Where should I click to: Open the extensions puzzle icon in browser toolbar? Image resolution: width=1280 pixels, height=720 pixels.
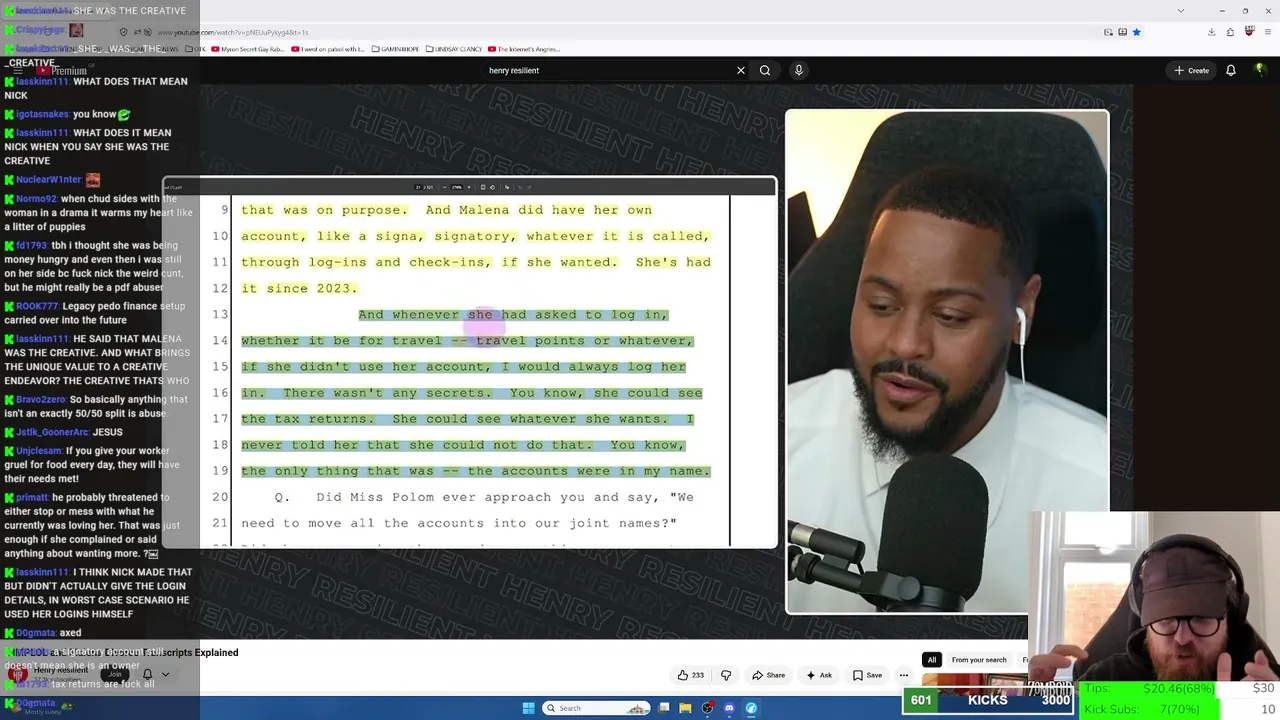pos(1230,32)
